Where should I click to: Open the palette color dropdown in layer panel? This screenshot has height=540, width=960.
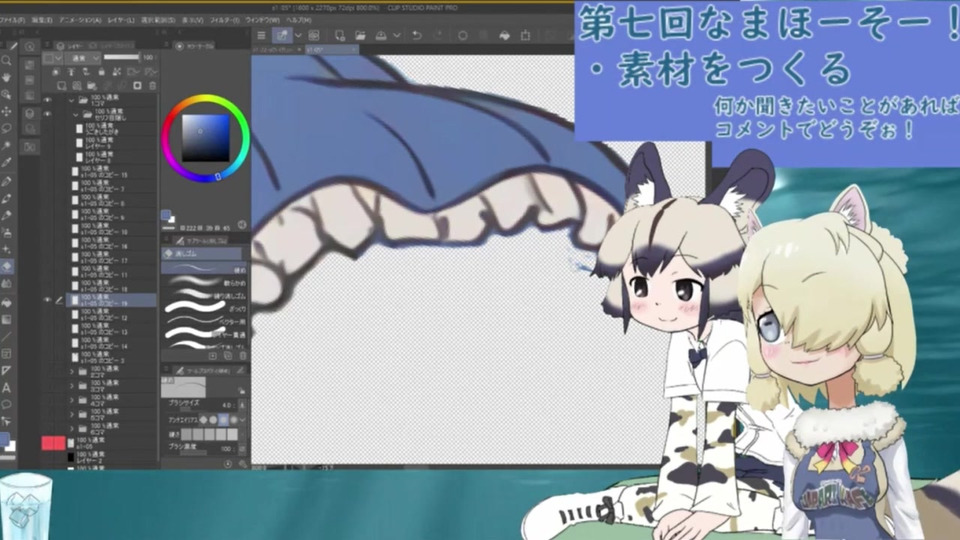(53, 58)
